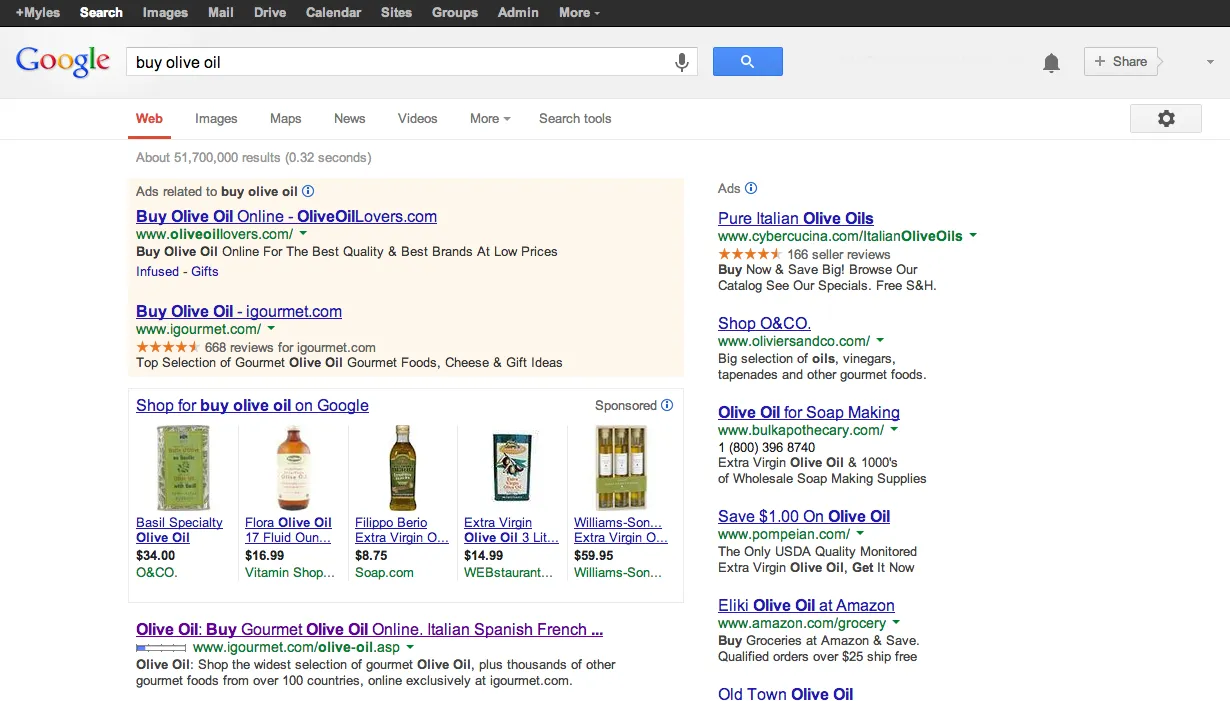
Task: Switch to the Images search tab
Action: (x=216, y=118)
